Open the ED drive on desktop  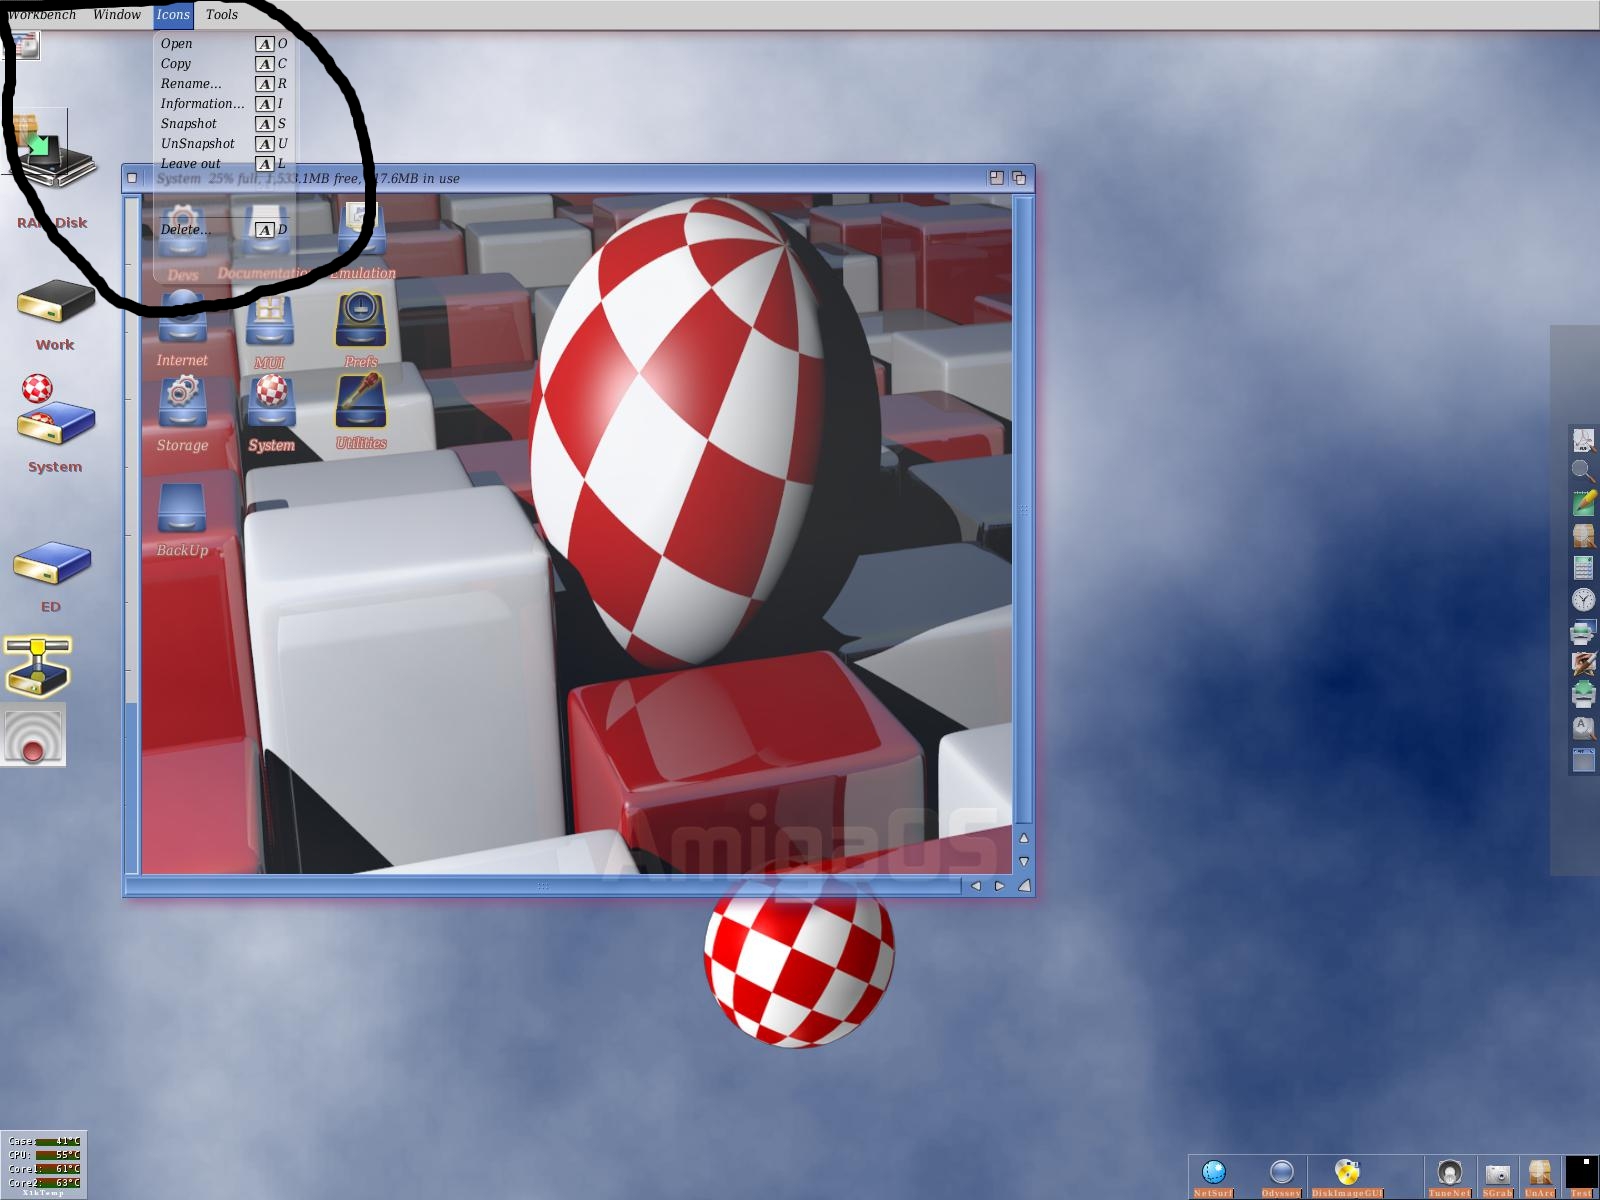tap(51, 564)
